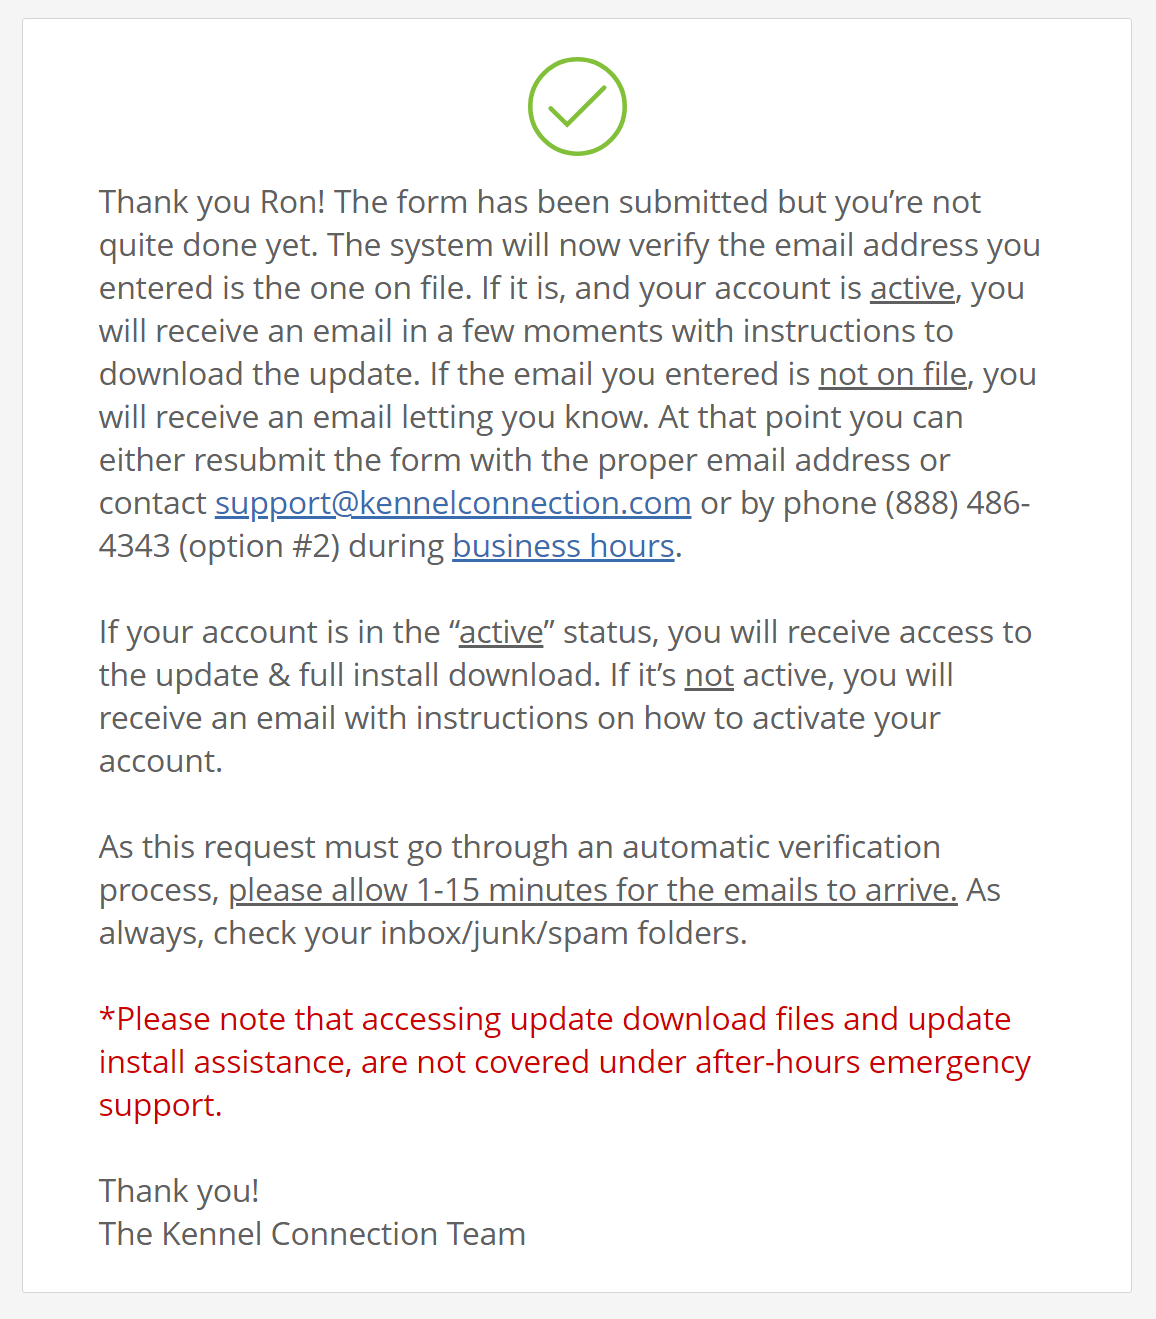Click the "automatic verification" phrase
1156x1319 pixels.
[781, 847]
